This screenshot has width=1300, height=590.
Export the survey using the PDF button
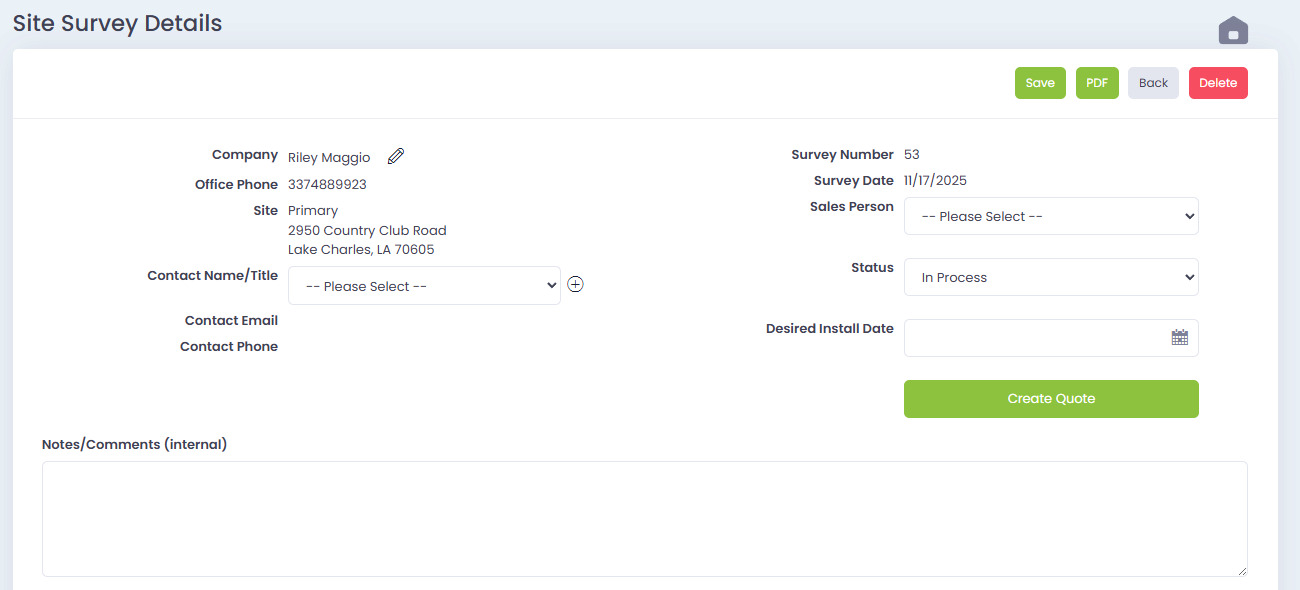point(1097,83)
